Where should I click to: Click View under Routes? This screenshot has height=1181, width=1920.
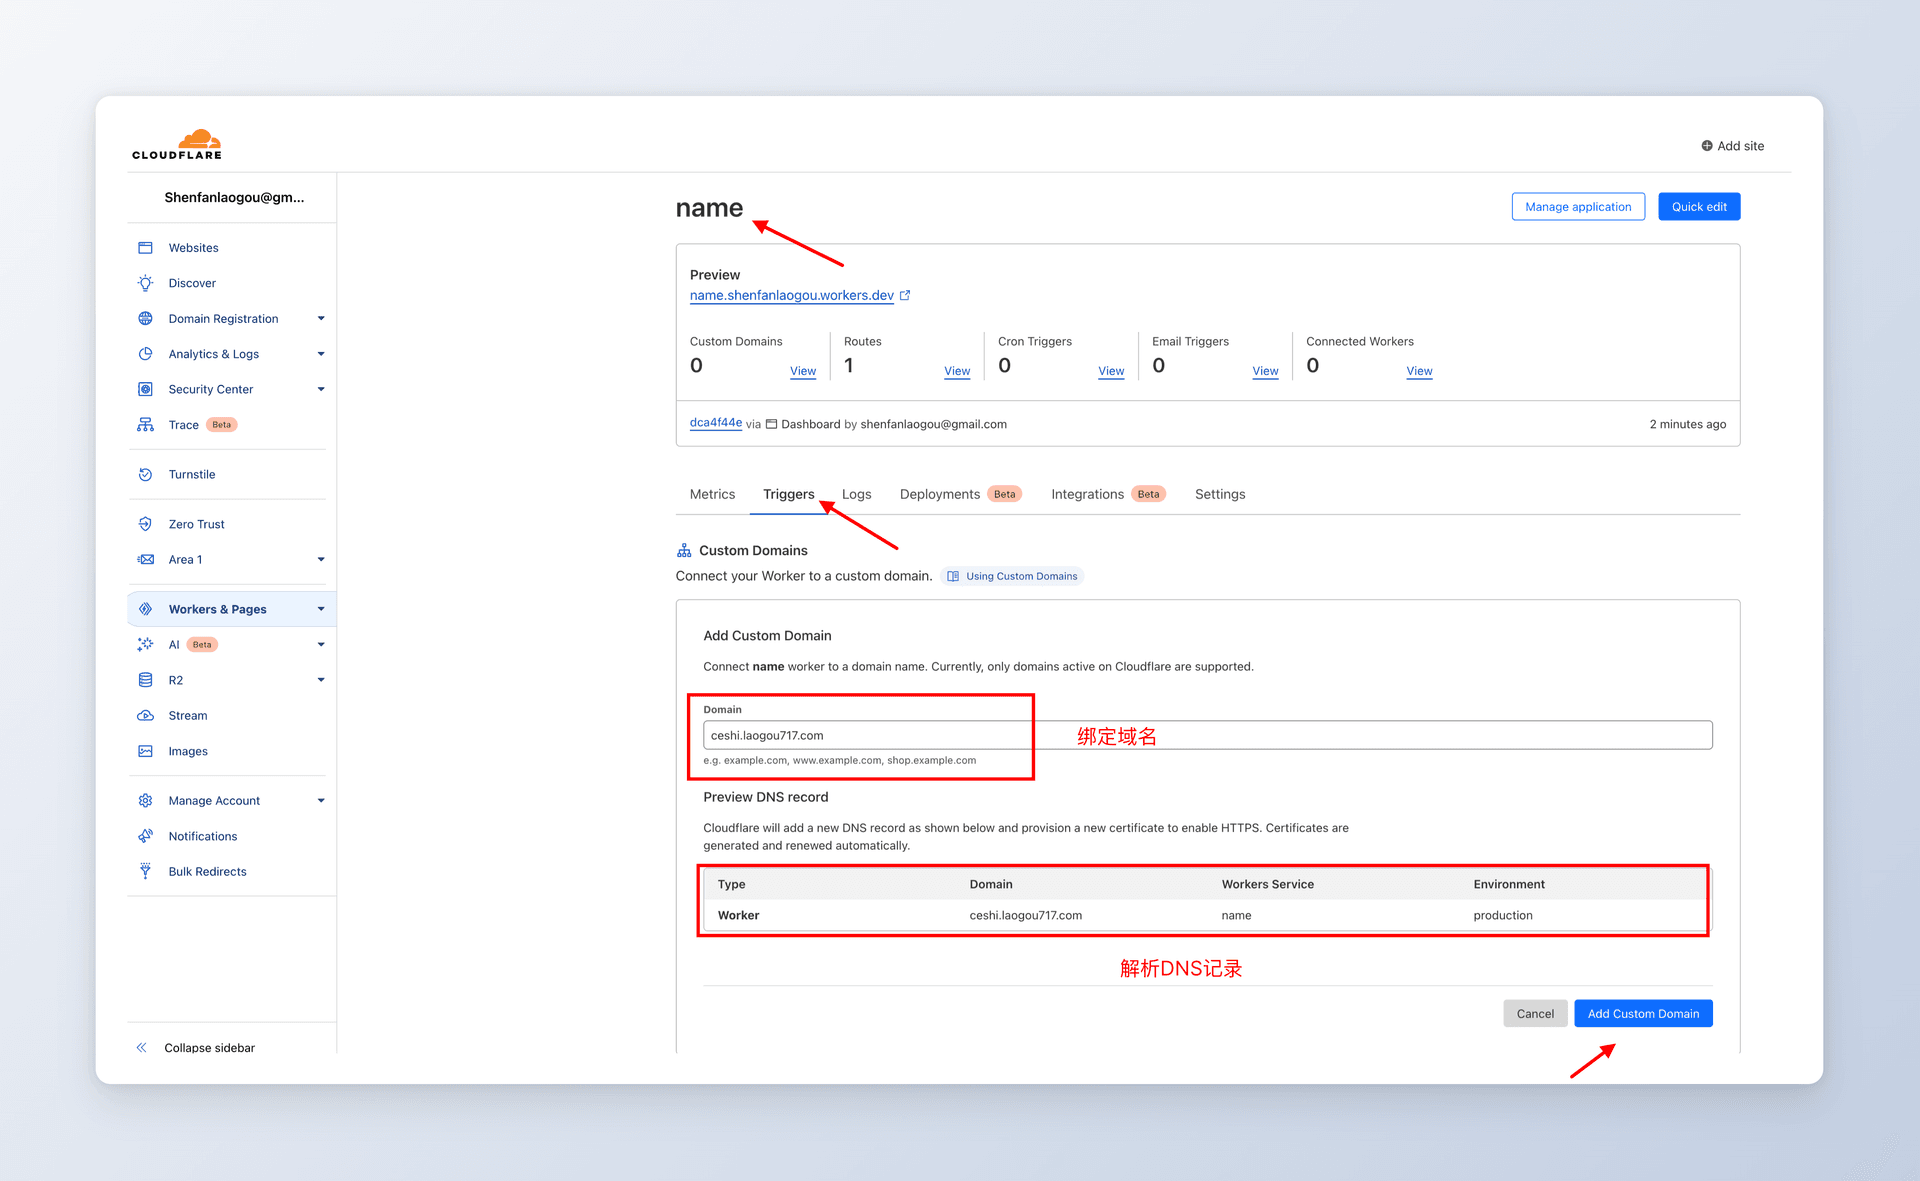[957, 371]
